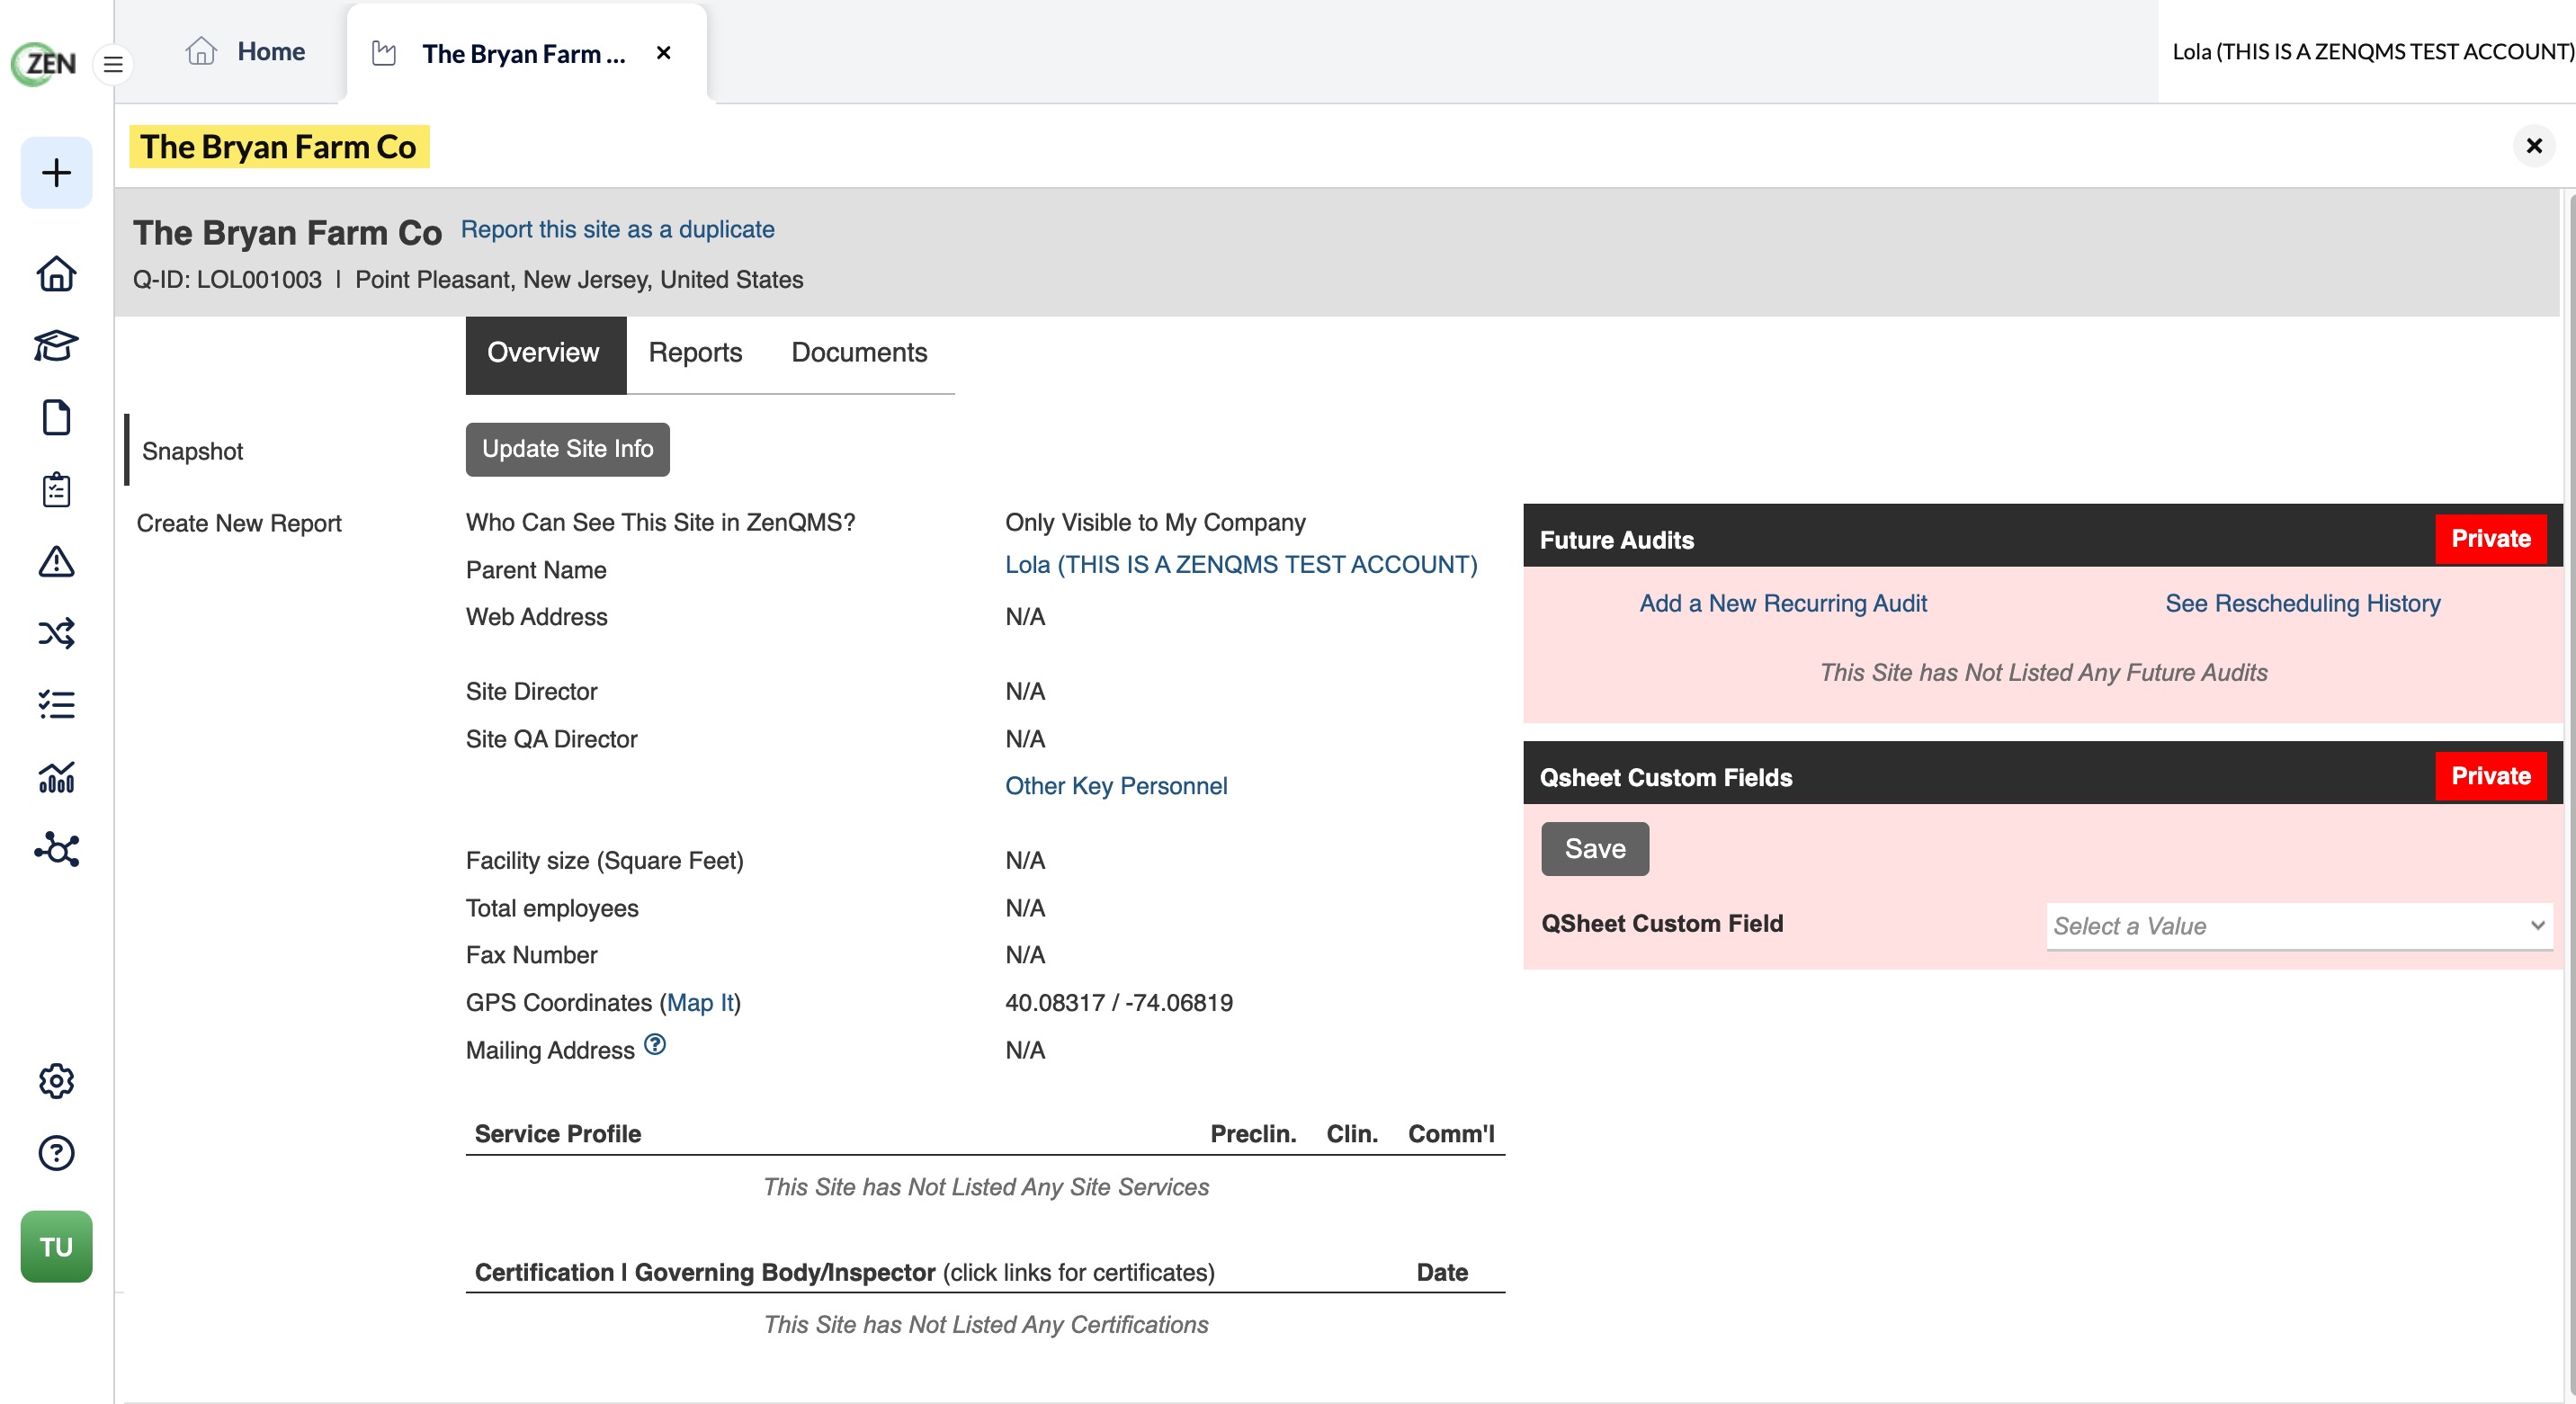The width and height of the screenshot is (2576, 1404).
Task: Close the Bryan Farm Co panel
Action: (2534, 146)
